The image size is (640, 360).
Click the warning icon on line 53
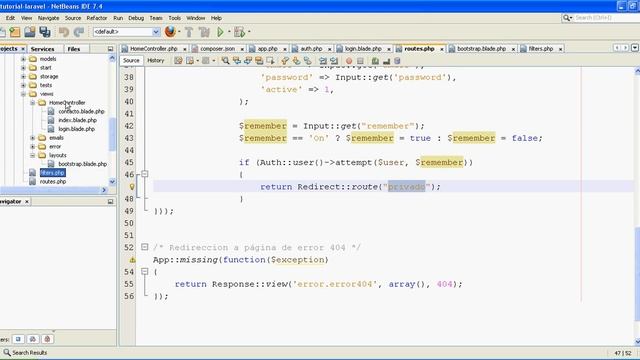(x=132, y=260)
